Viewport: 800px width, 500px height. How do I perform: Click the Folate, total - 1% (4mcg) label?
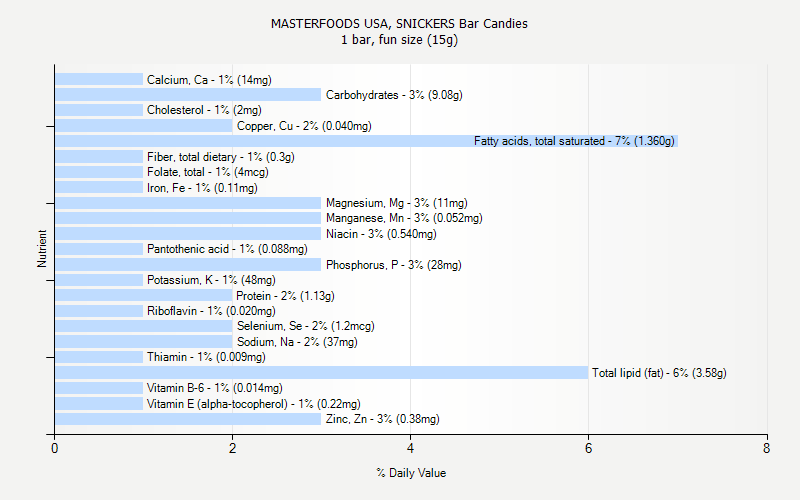pyautogui.click(x=208, y=172)
